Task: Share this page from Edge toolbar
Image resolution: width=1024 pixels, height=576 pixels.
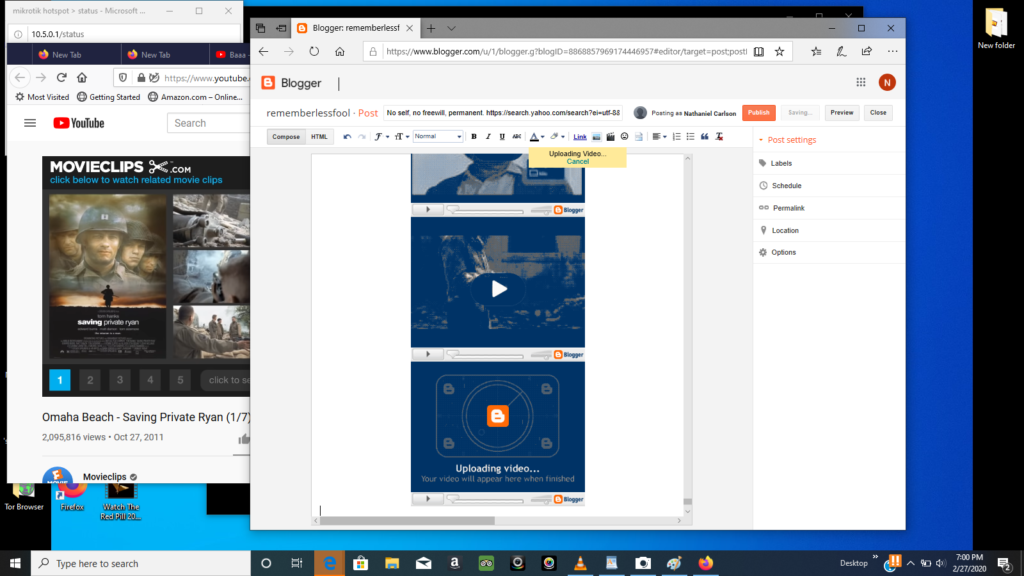Action: 867,52
